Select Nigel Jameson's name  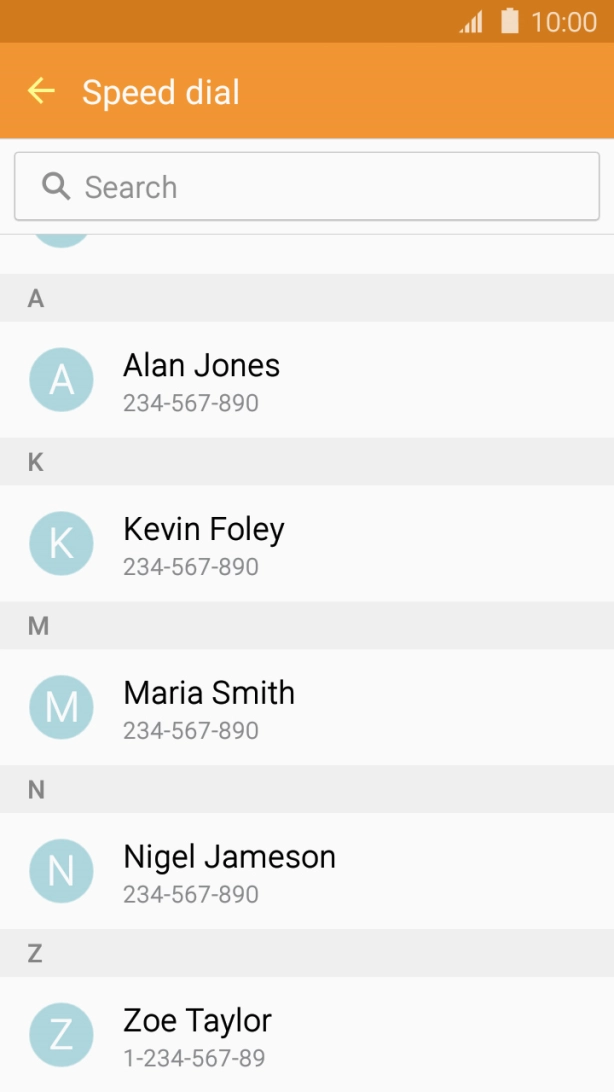coord(229,857)
